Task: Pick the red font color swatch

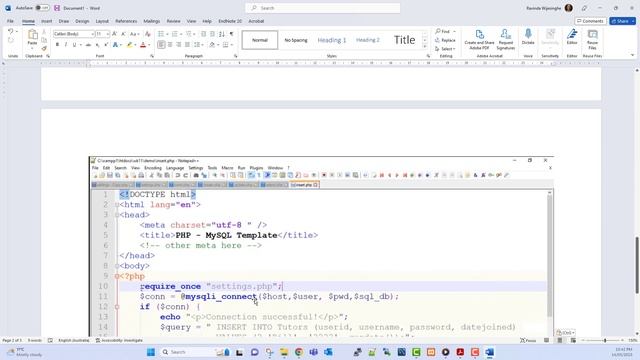Action: (143, 45)
